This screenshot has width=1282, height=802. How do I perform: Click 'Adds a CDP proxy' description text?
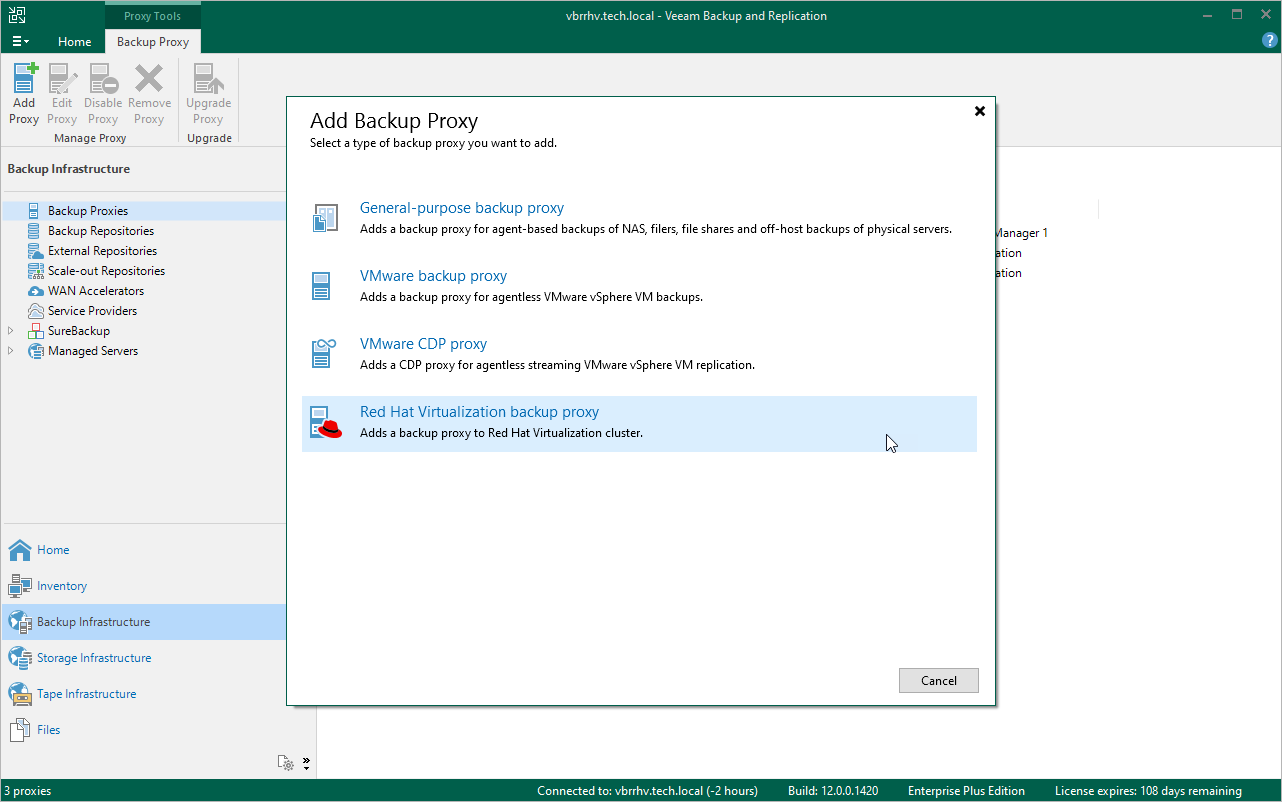pyautogui.click(x=557, y=365)
